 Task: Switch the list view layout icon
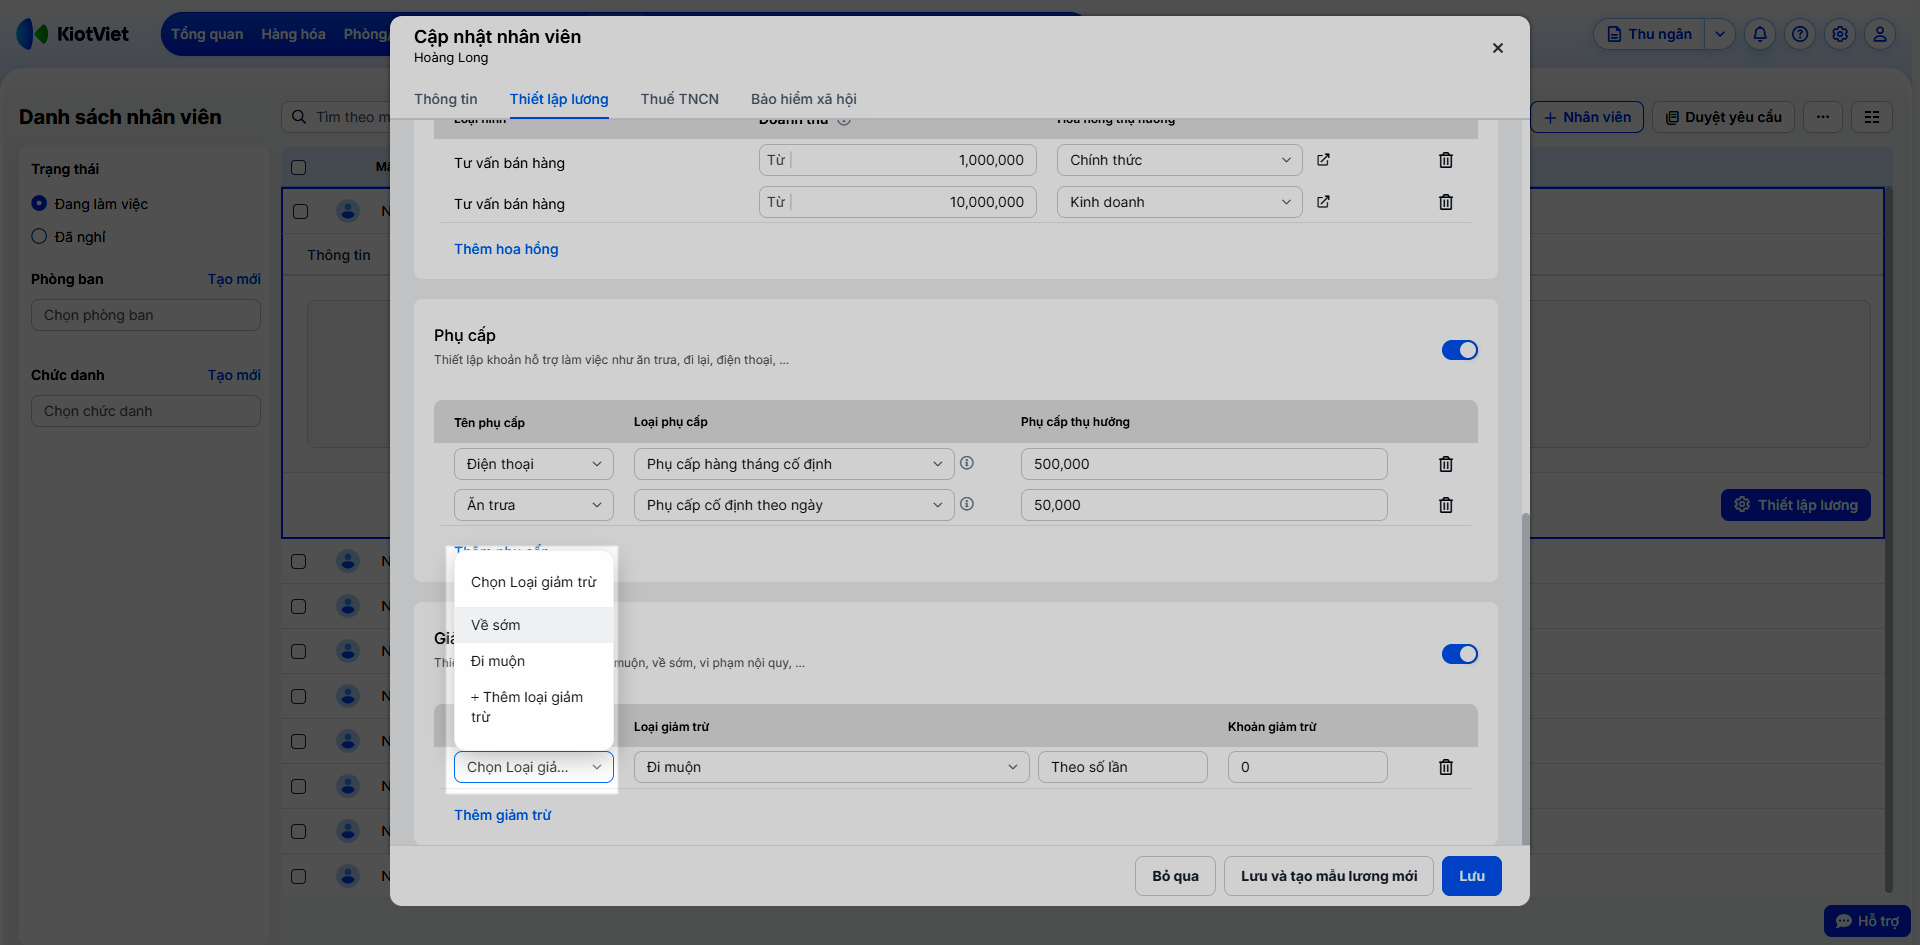point(1872,117)
